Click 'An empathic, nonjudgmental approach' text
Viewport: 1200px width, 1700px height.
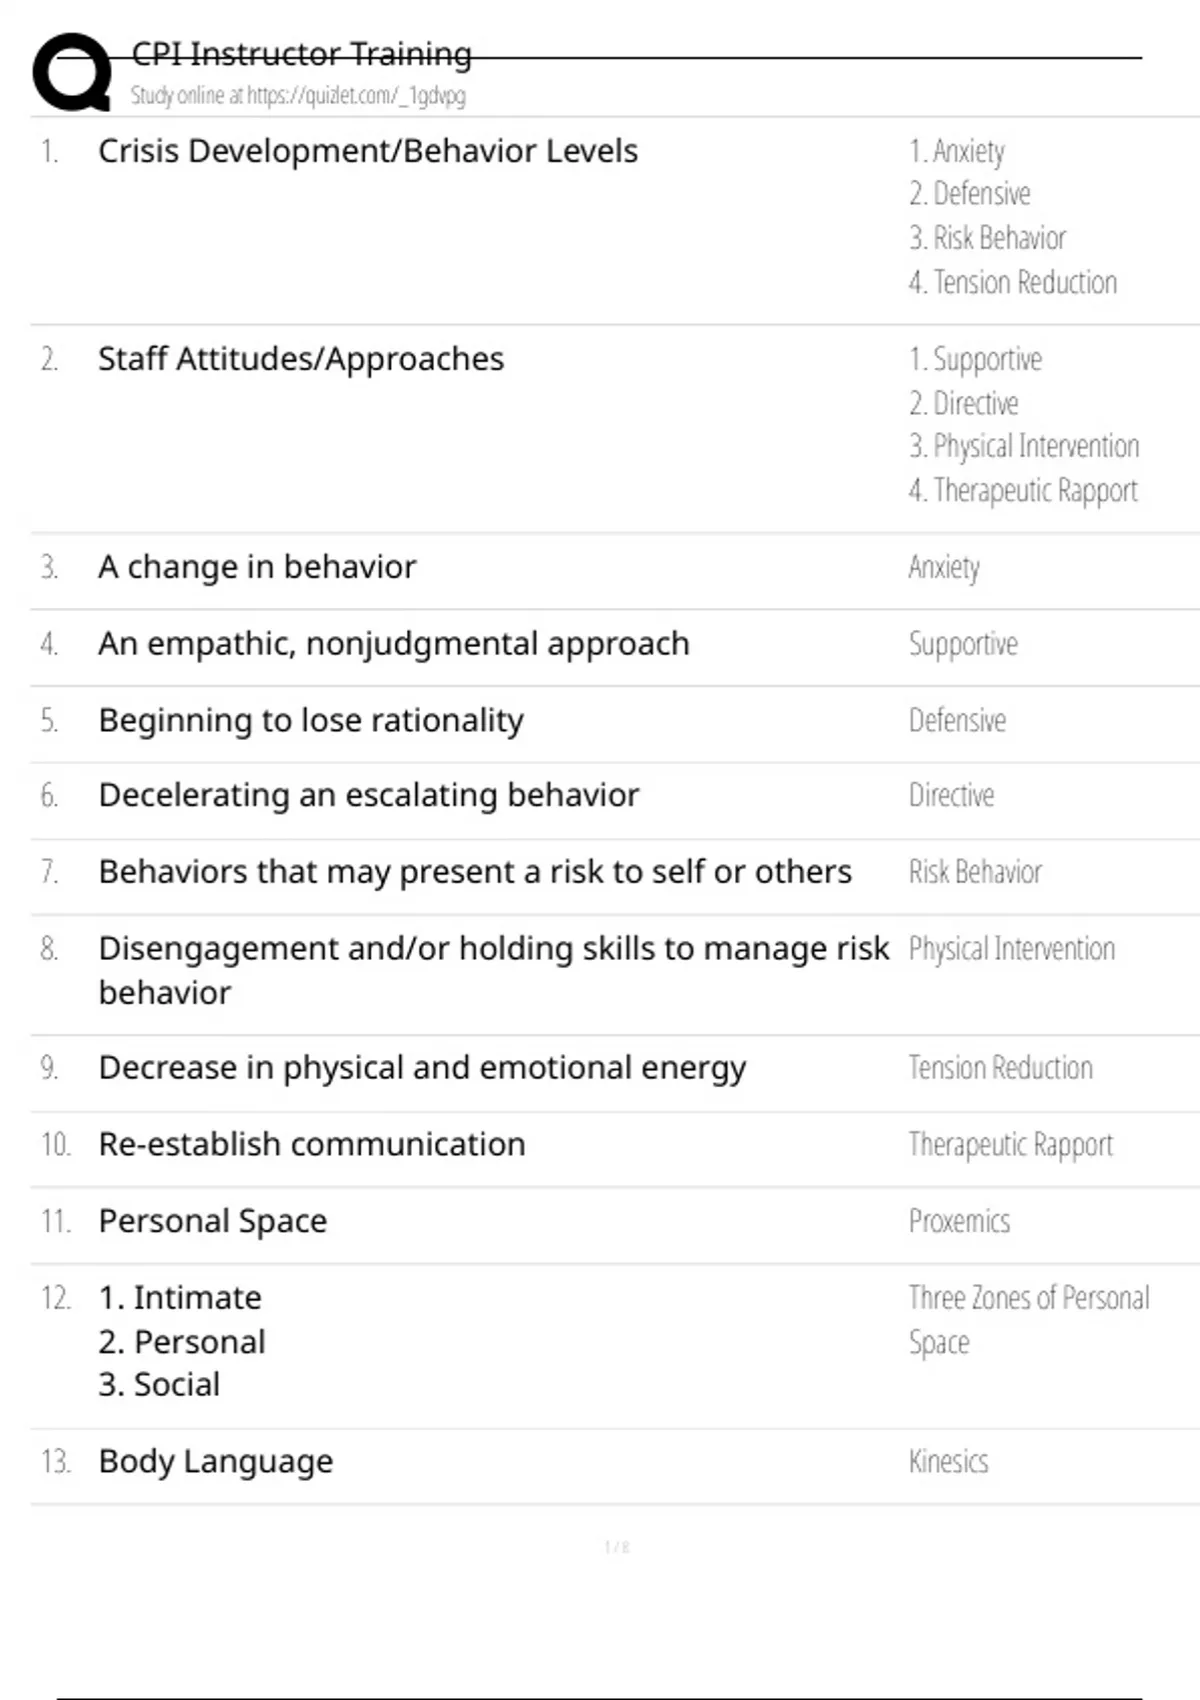coord(393,644)
